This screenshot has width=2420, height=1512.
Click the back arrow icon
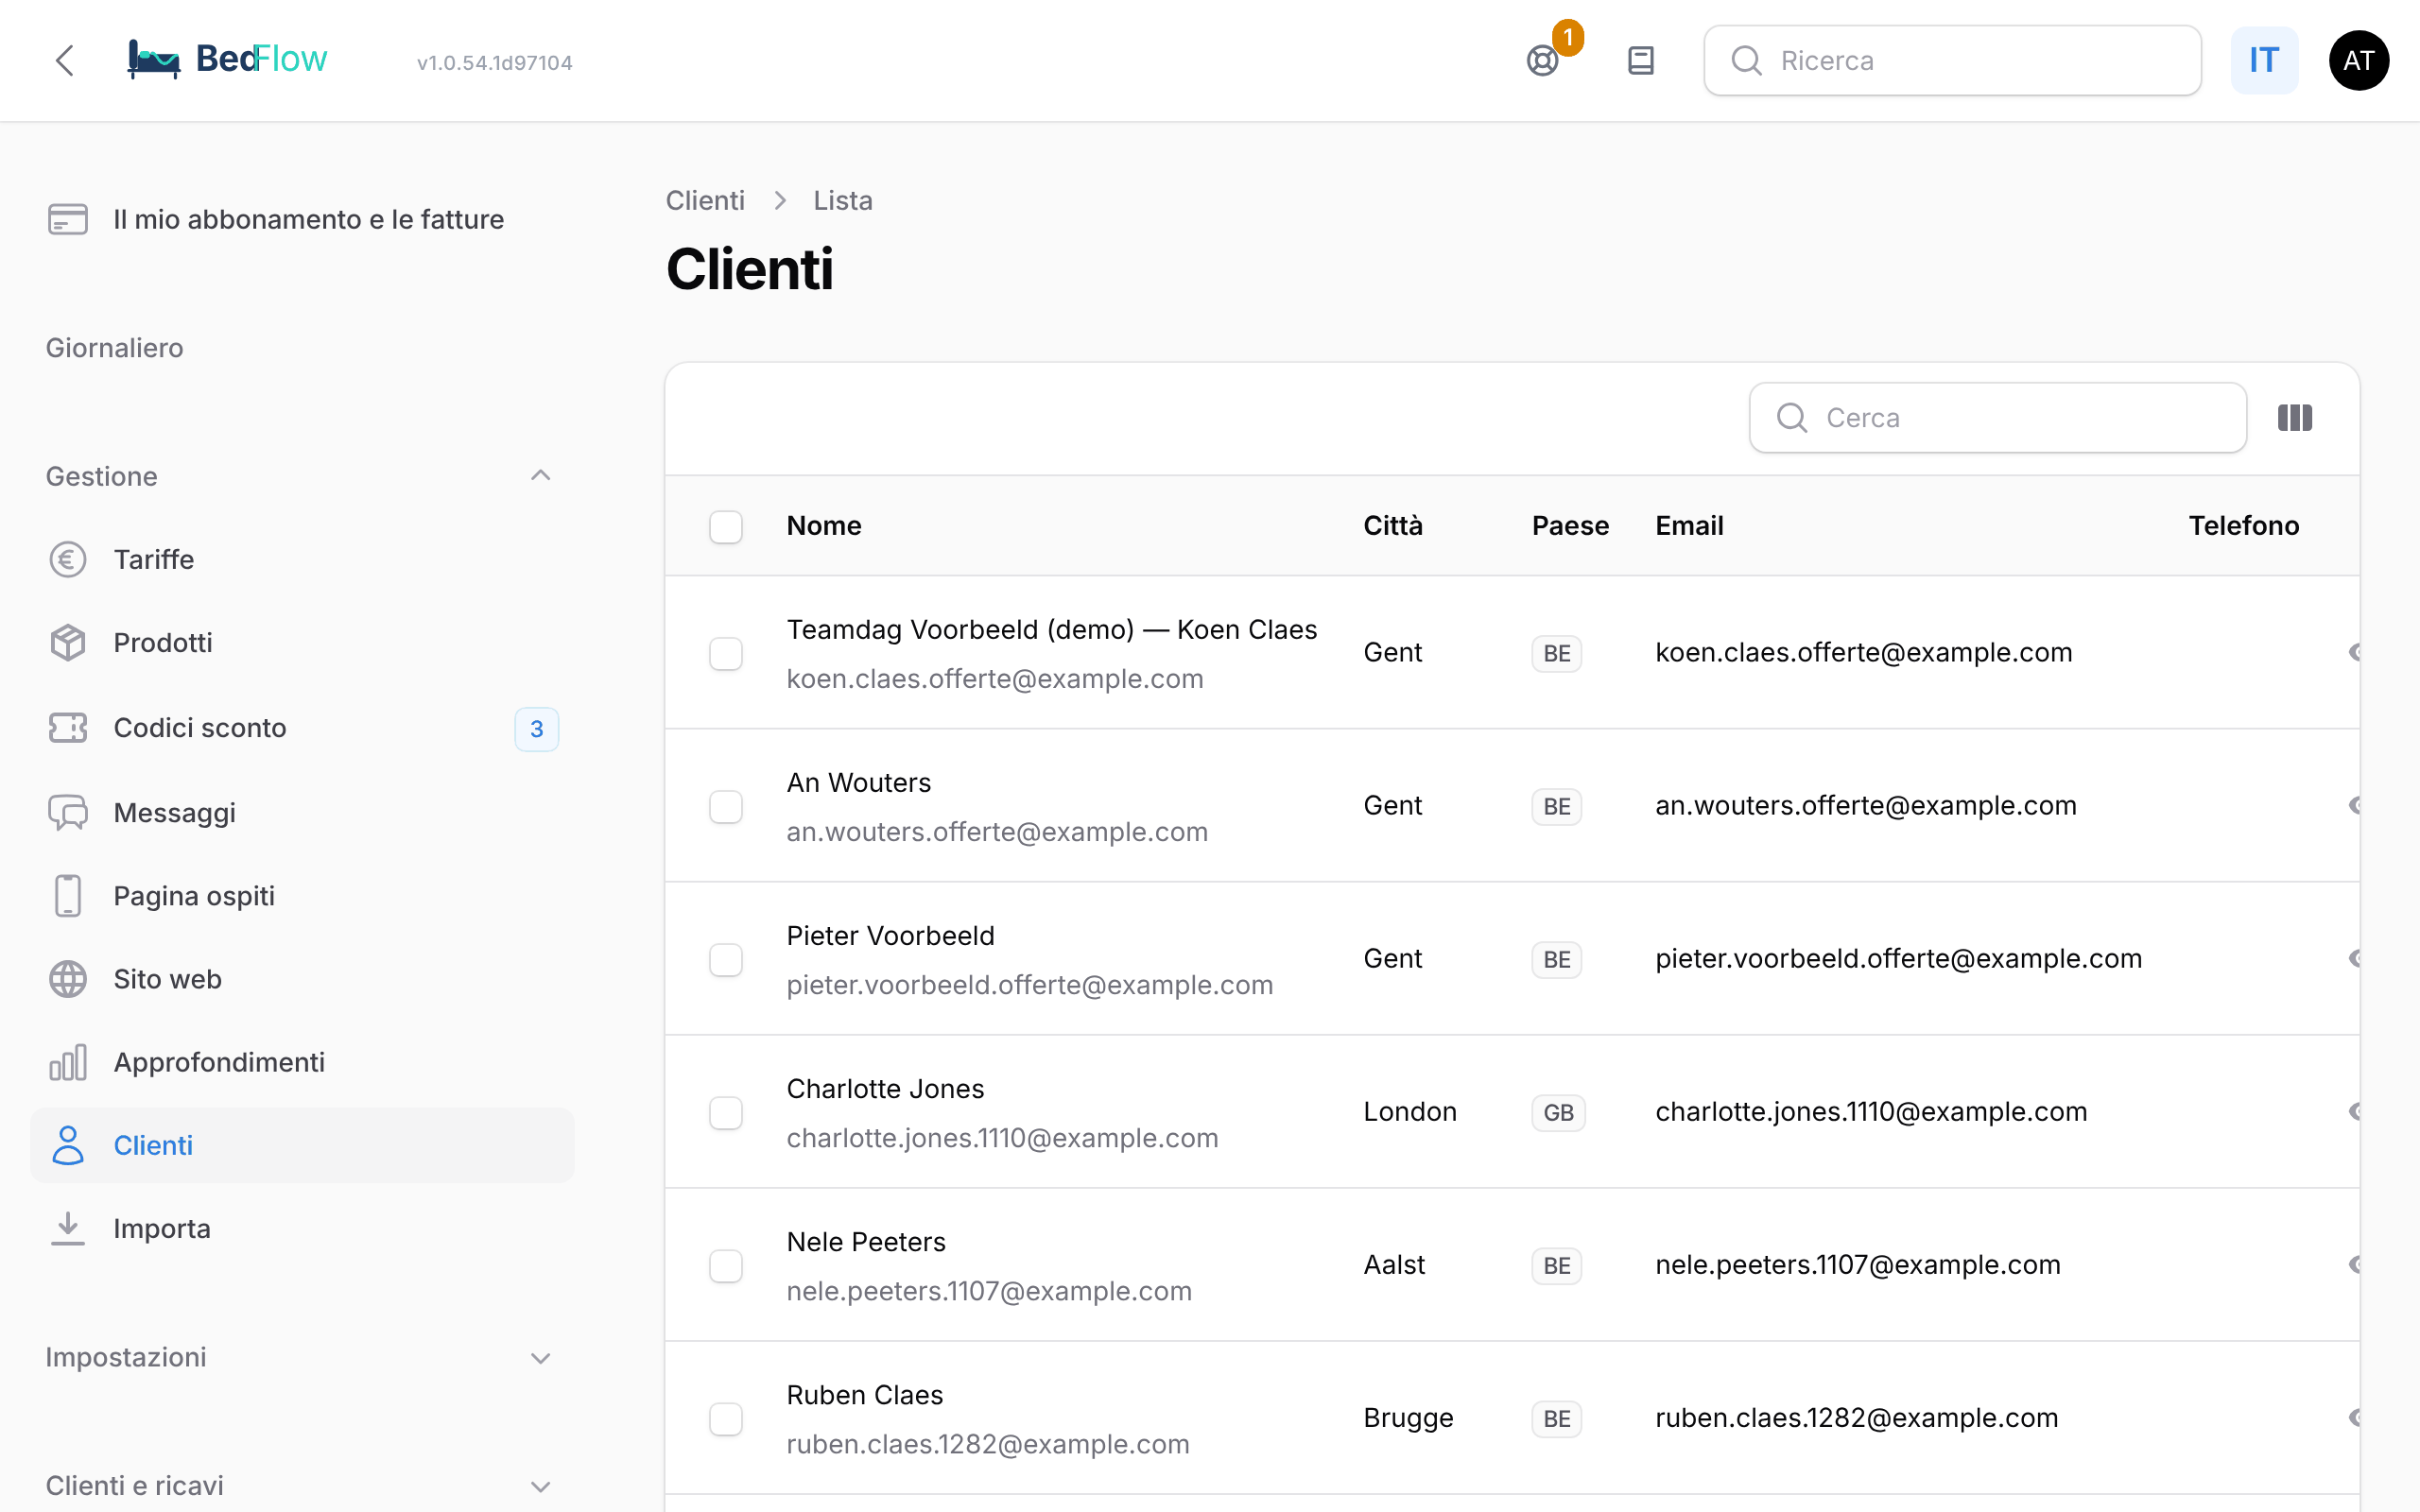click(65, 60)
